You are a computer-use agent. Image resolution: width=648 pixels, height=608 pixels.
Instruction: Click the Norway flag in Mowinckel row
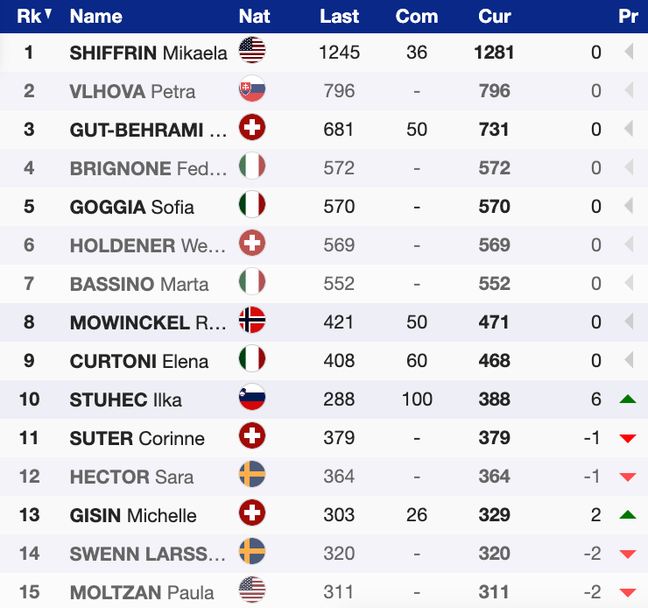252,321
